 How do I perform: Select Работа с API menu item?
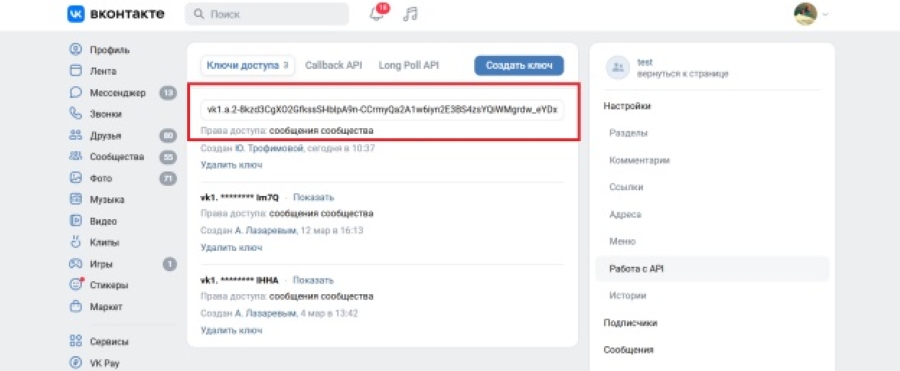[712, 269]
